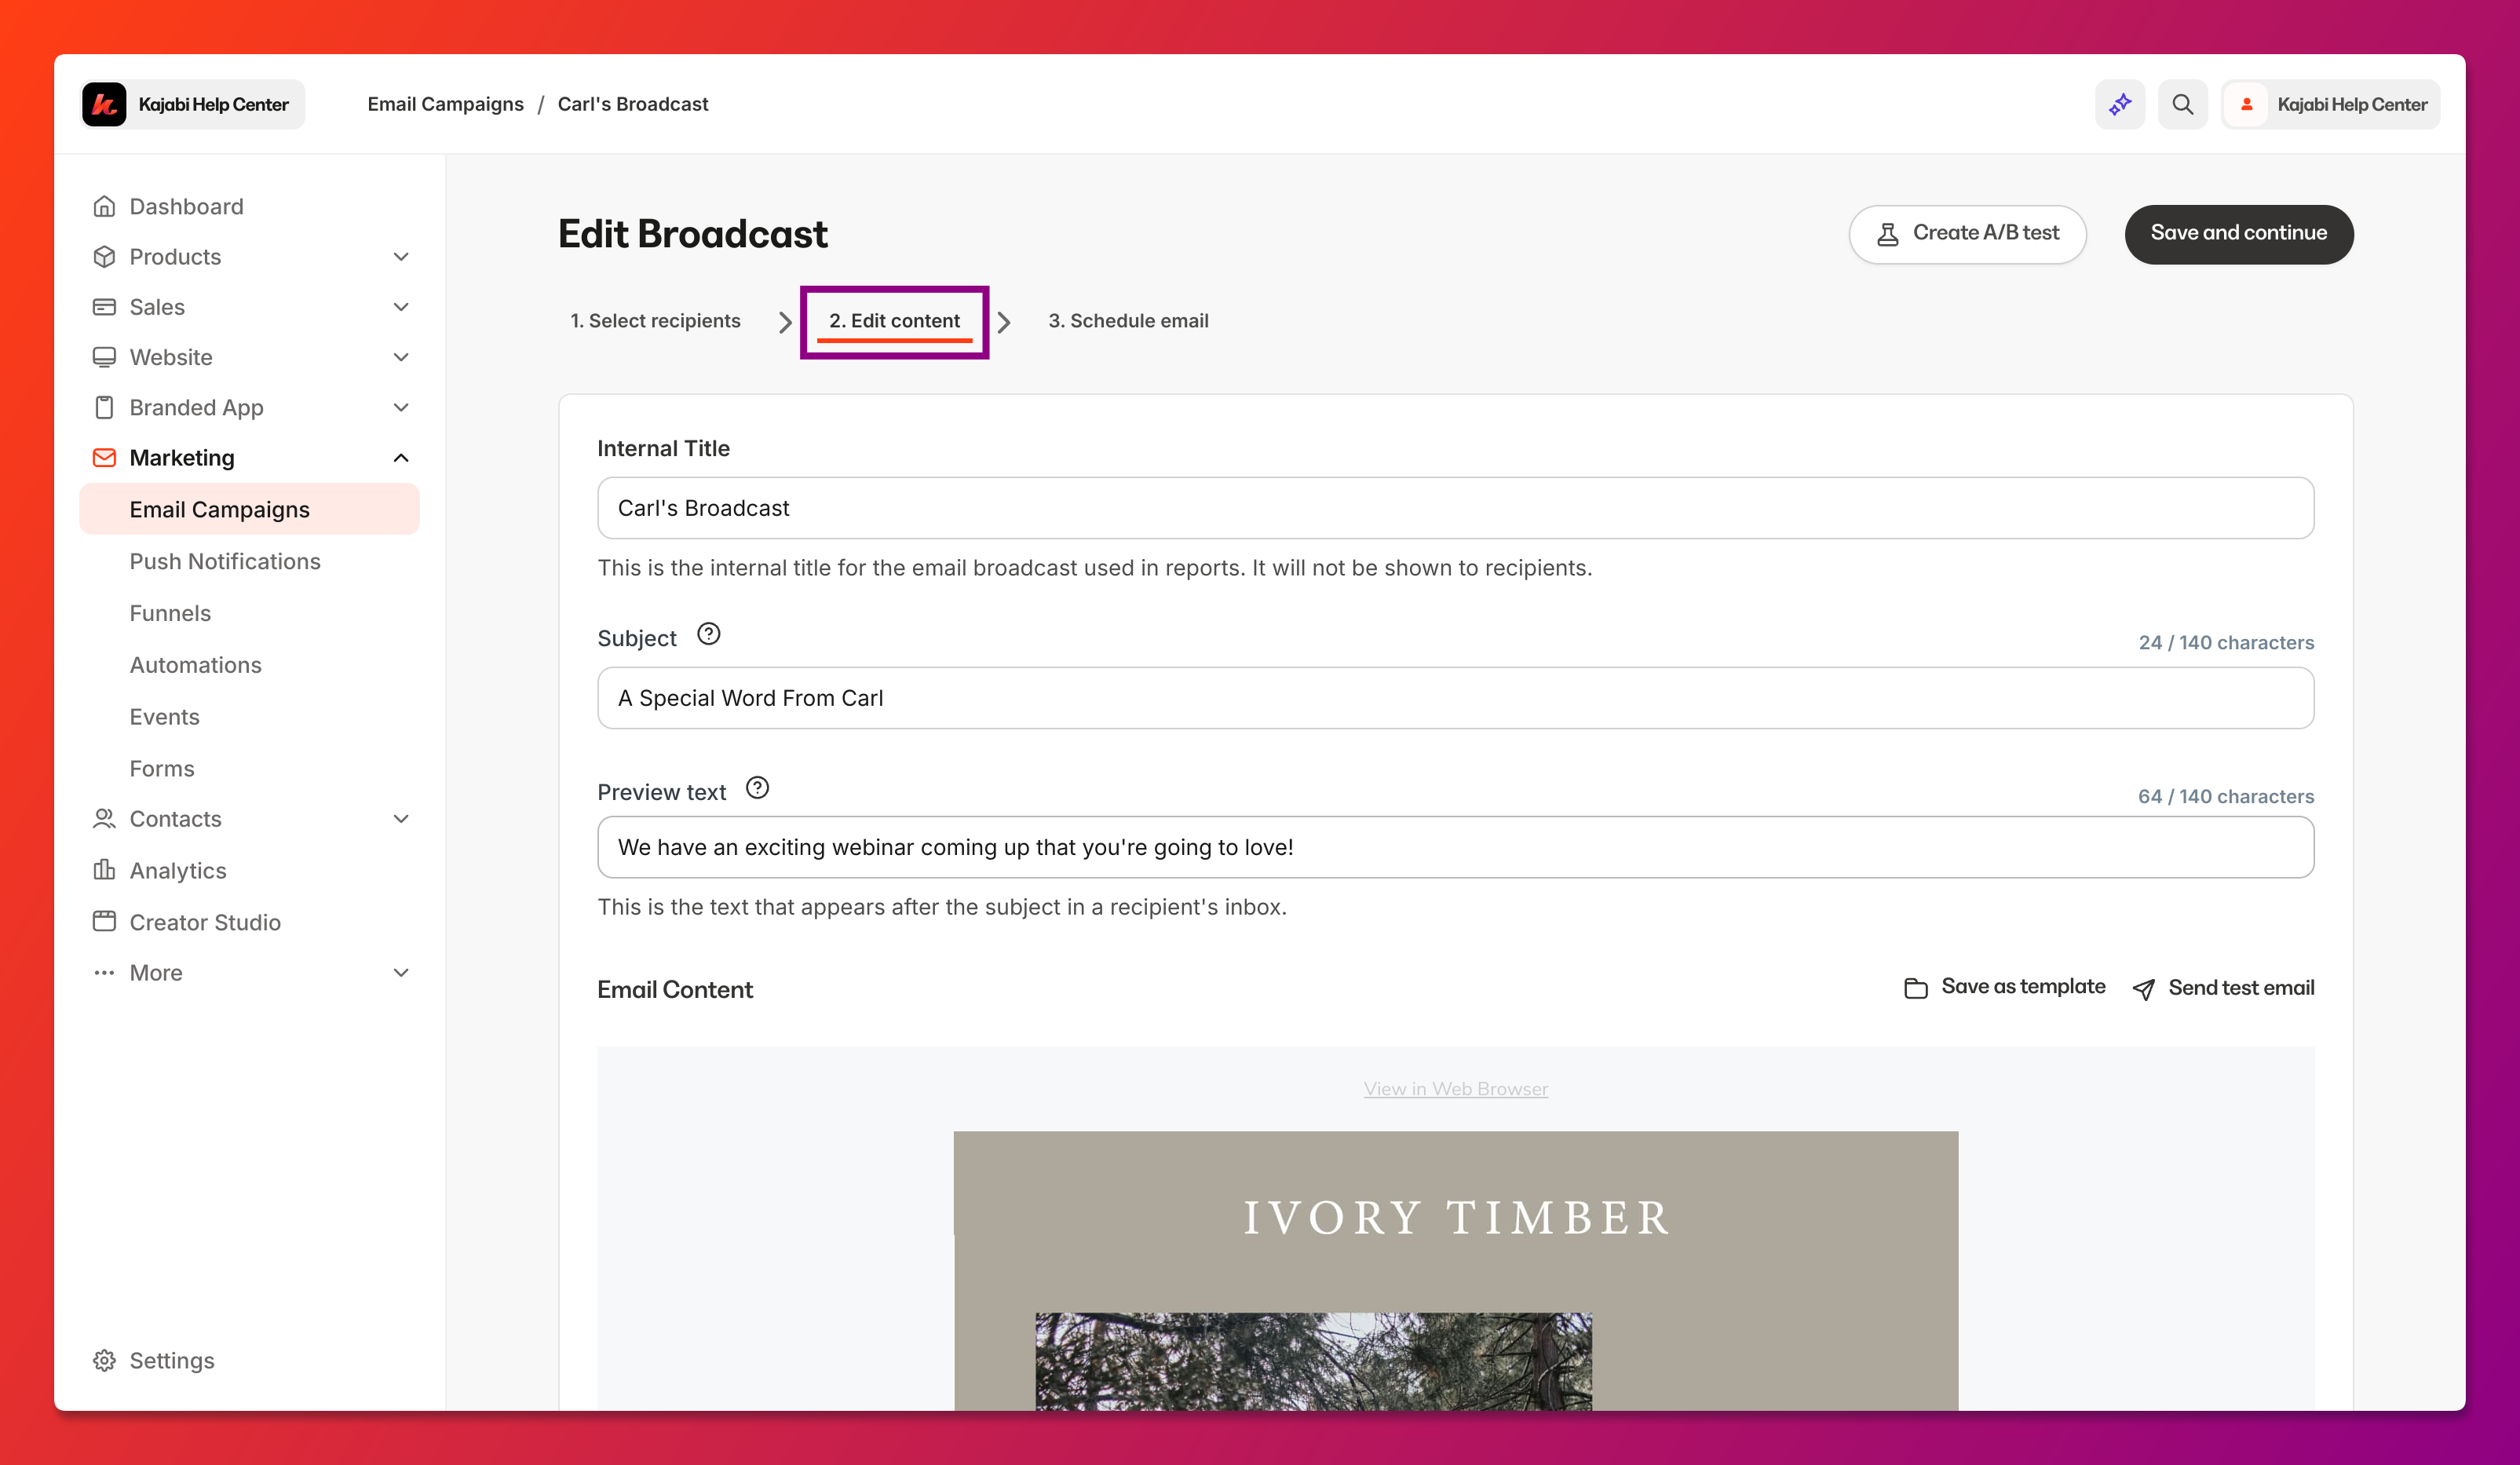
Task: Click Email Campaigns breadcrumb link
Action: [445, 104]
